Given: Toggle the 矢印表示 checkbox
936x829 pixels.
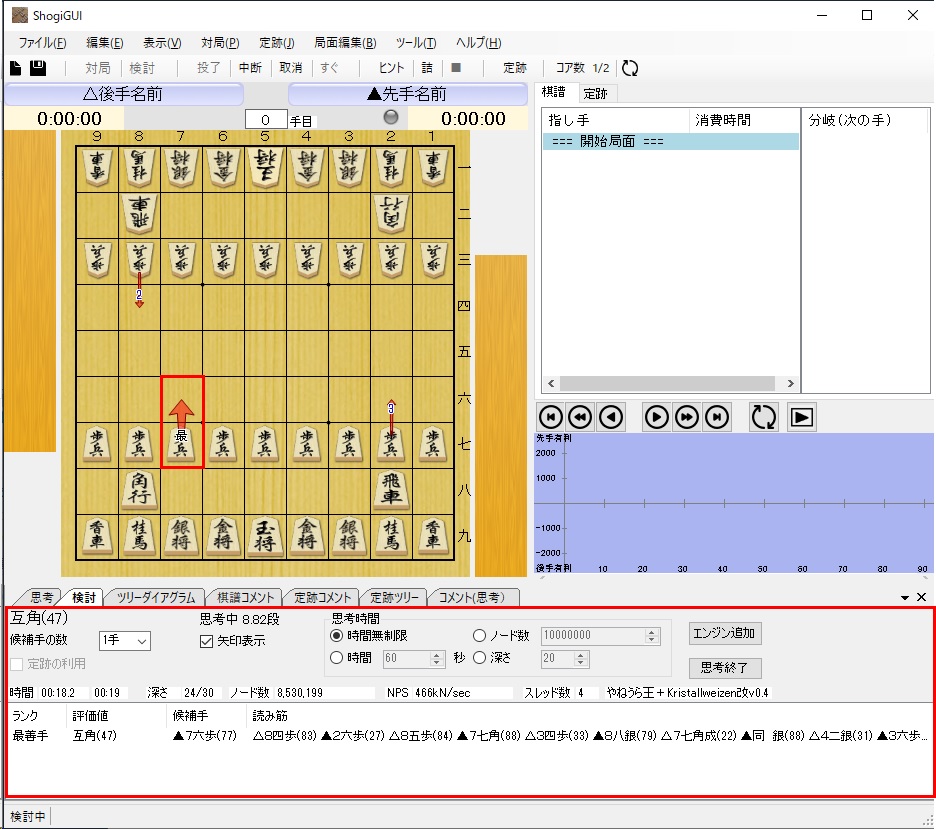Looking at the screenshot, I should point(207,641).
